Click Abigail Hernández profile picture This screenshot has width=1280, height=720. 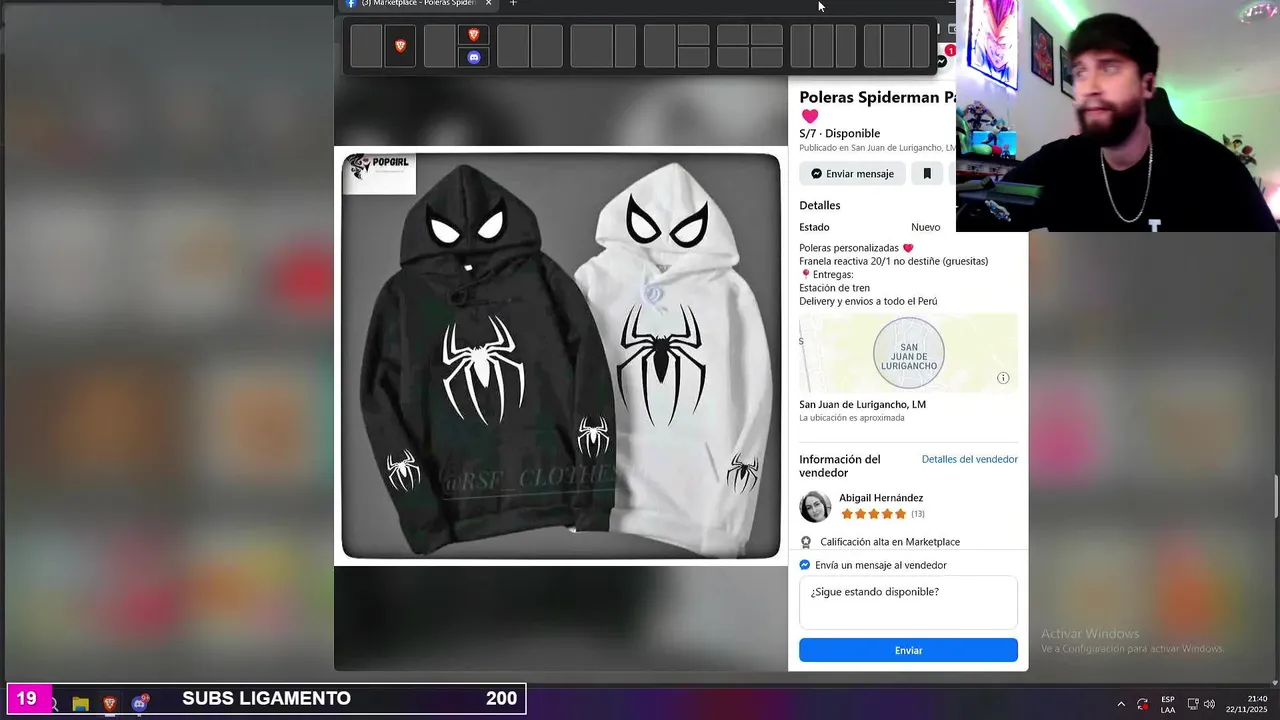click(815, 506)
